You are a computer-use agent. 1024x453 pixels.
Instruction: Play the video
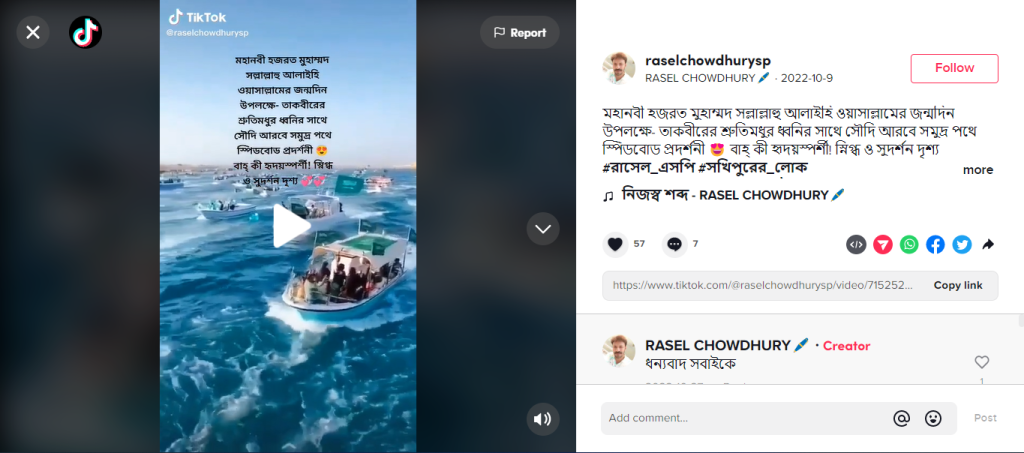(291, 226)
